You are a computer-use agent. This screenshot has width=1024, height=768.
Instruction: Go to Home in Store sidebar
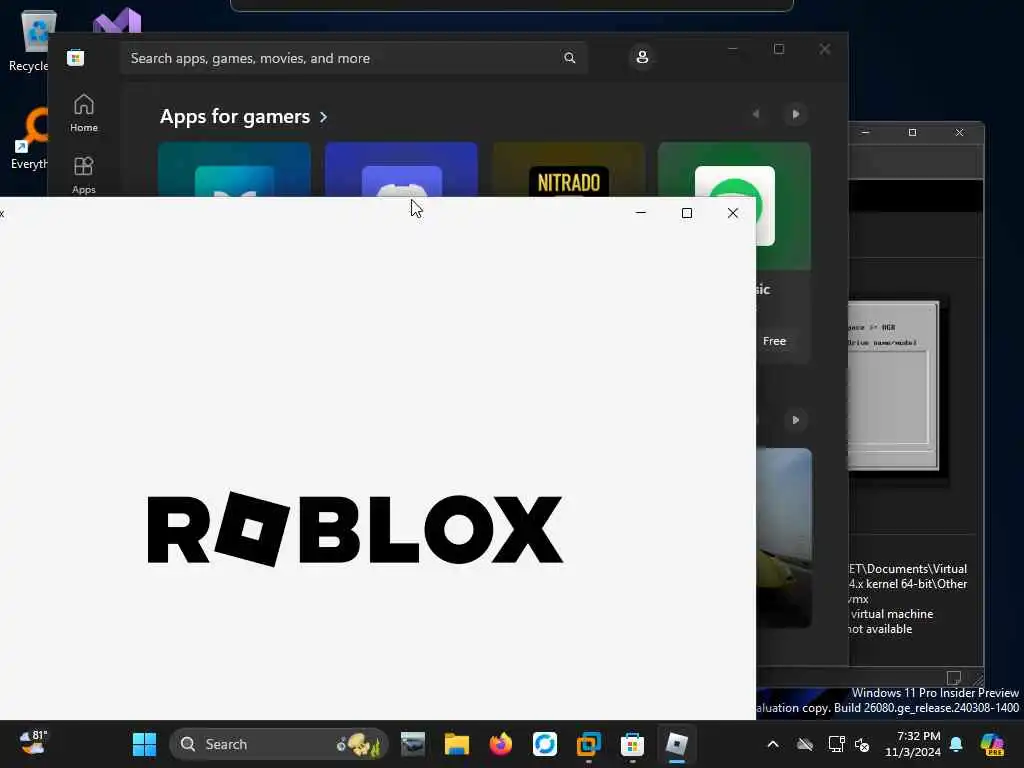[x=84, y=113]
